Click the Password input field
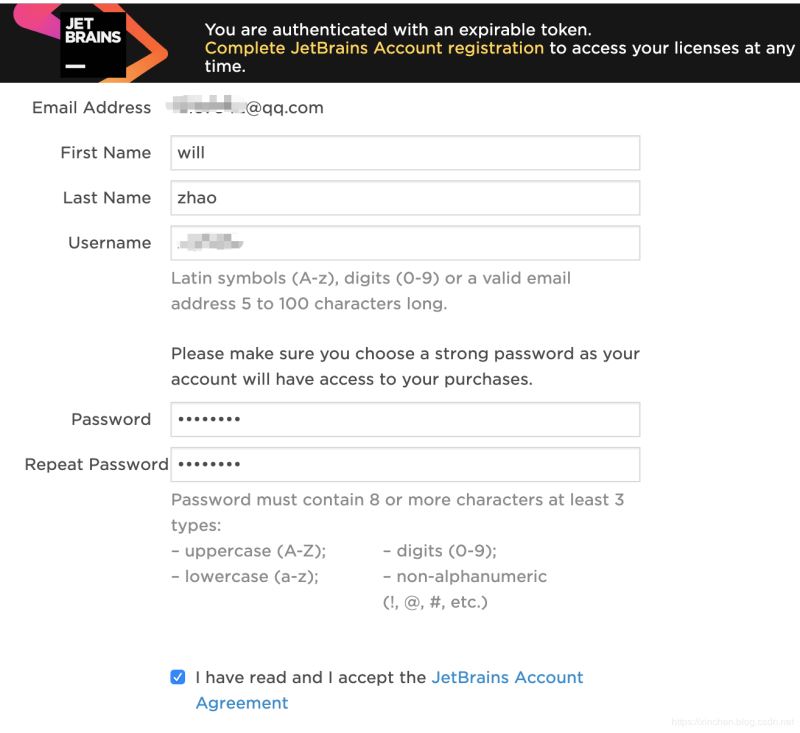800x733 pixels. click(x=405, y=420)
